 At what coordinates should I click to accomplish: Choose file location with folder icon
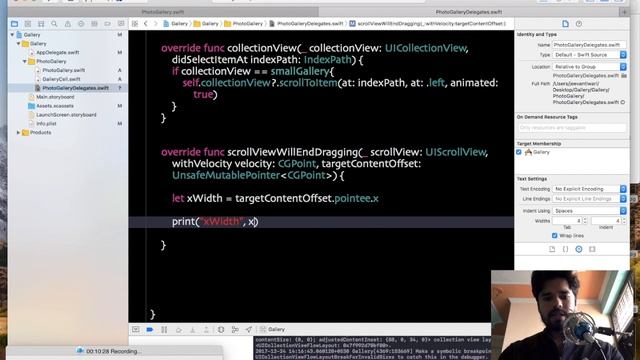point(624,76)
